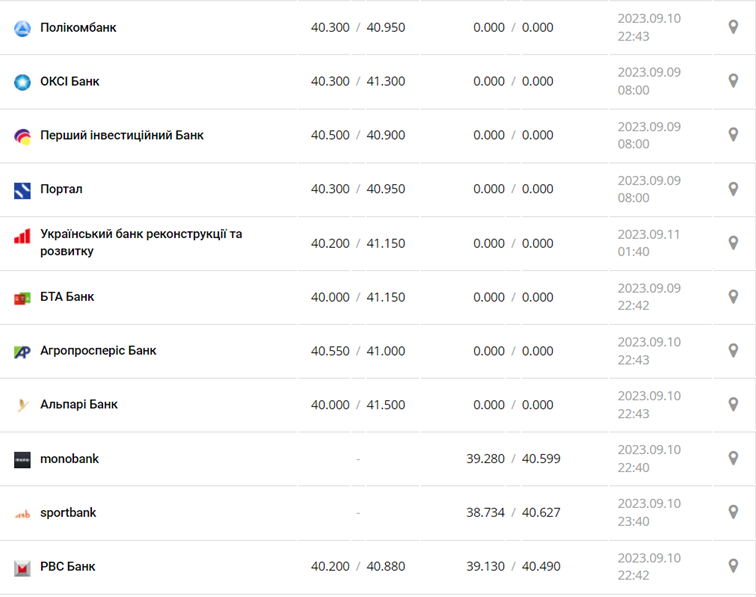Viewport: 756px width, 597px height.
Task: Click the Альпарі Банк logo icon
Action: click(x=22, y=406)
